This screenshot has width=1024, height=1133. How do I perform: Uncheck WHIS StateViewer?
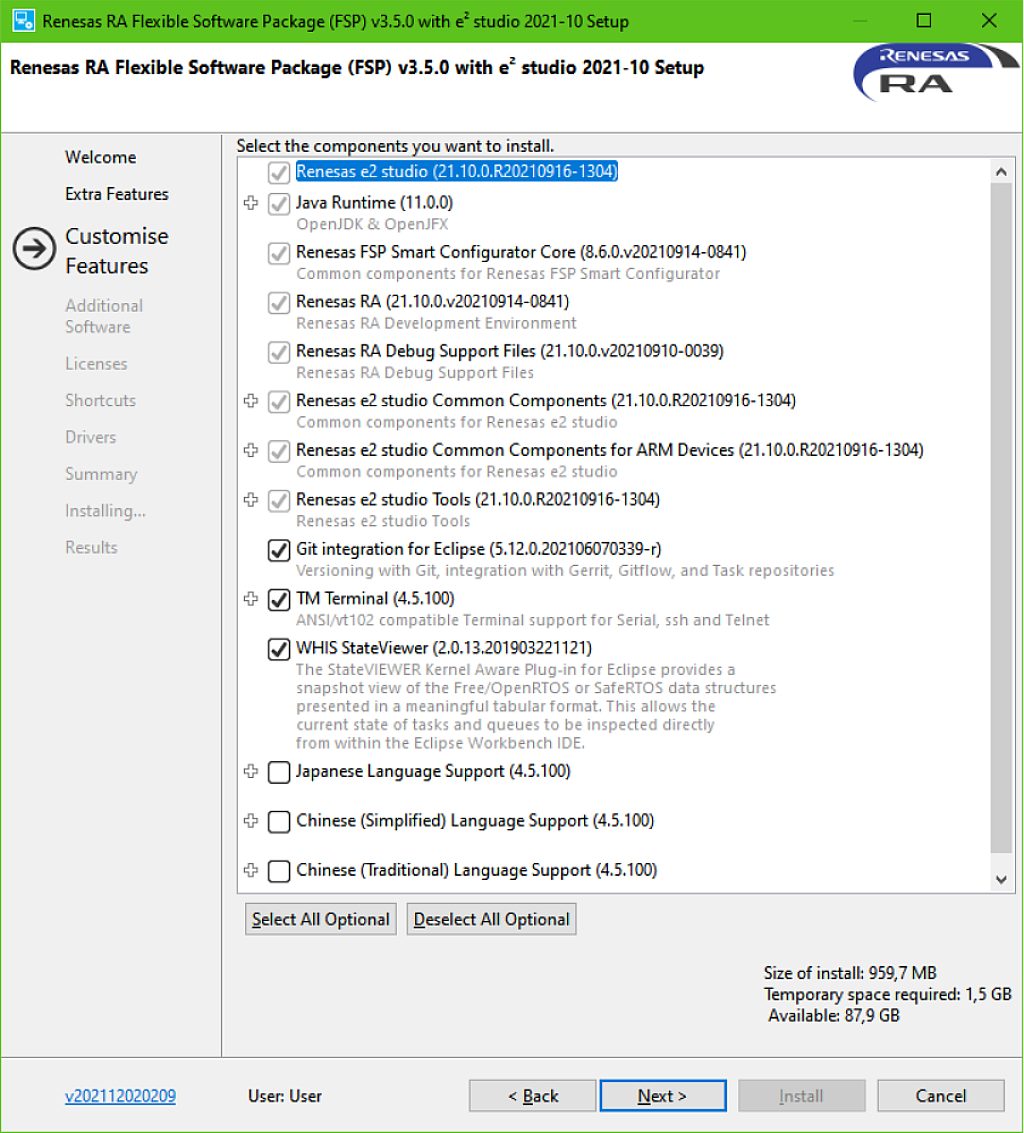[278, 649]
